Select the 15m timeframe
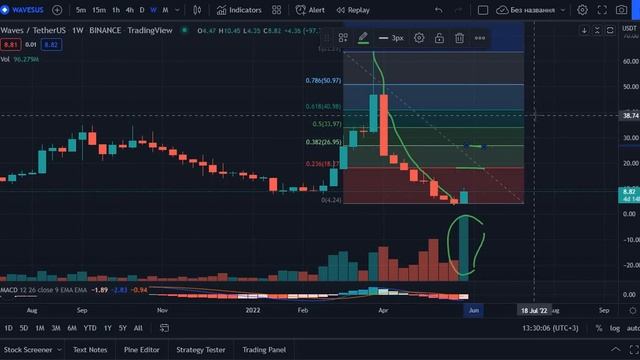This screenshot has height=360, width=640. (x=99, y=10)
